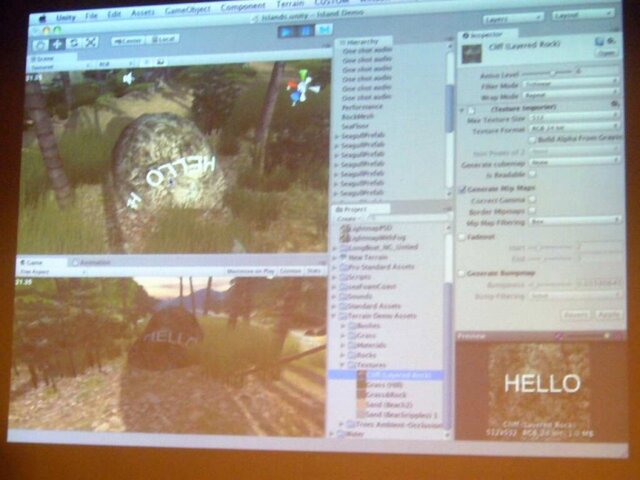Open the Assets menu
This screenshot has width=640, height=480.
142,13
